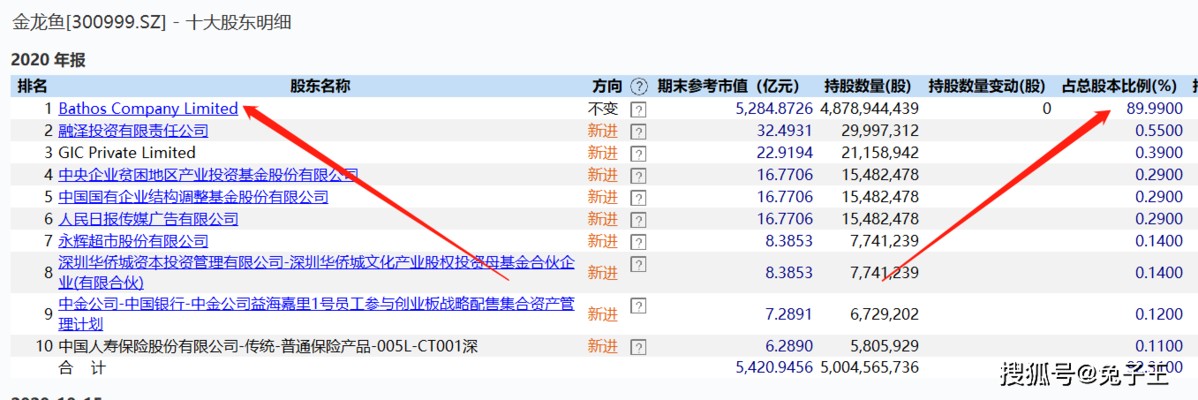Click help icon in 永辉超市股份有限公司 row
The height and width of the screenshot is (400, 1198).
pos(638,242)
